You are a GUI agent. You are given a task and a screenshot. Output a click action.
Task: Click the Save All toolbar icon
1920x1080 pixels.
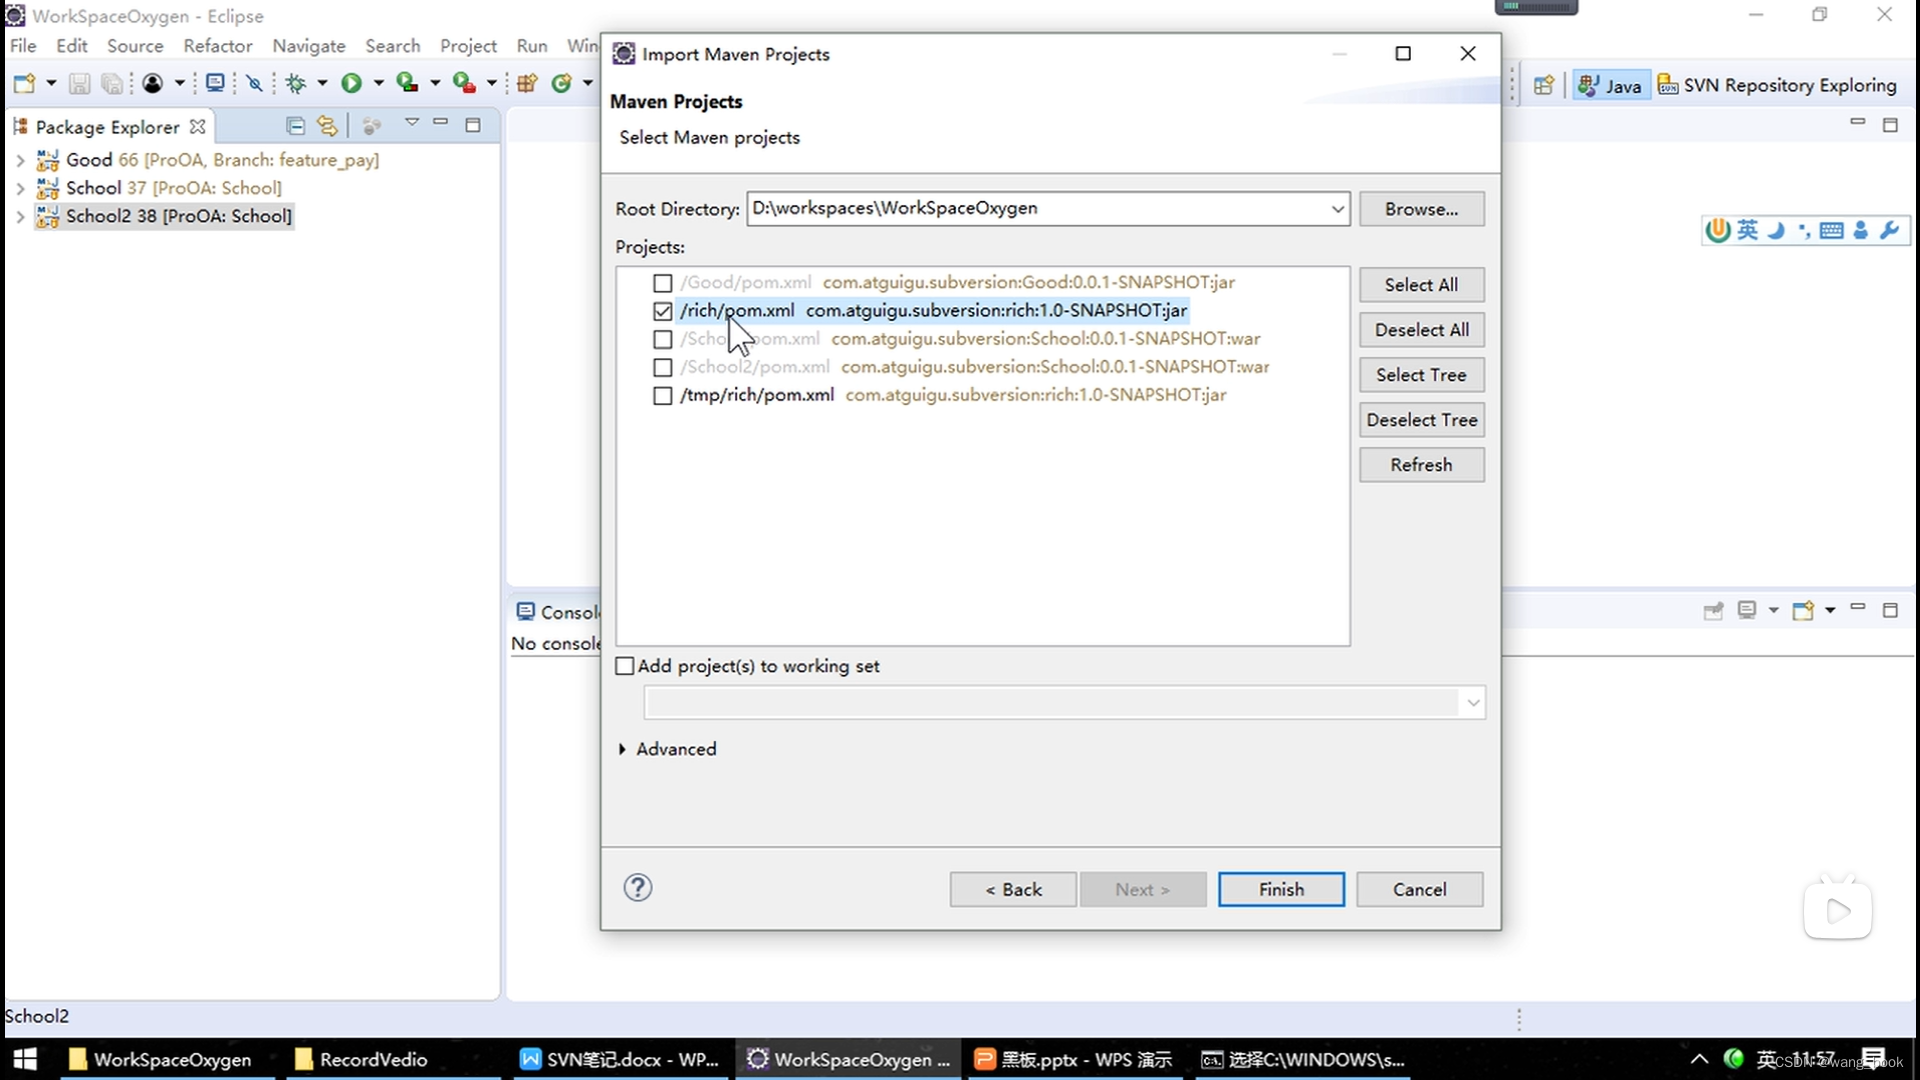click(112, 84)
